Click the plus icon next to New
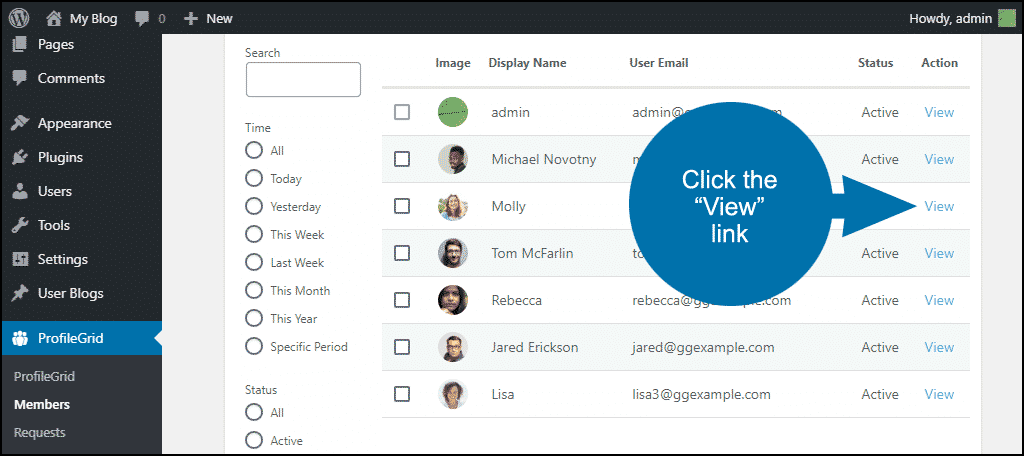 tap(191, 19)
